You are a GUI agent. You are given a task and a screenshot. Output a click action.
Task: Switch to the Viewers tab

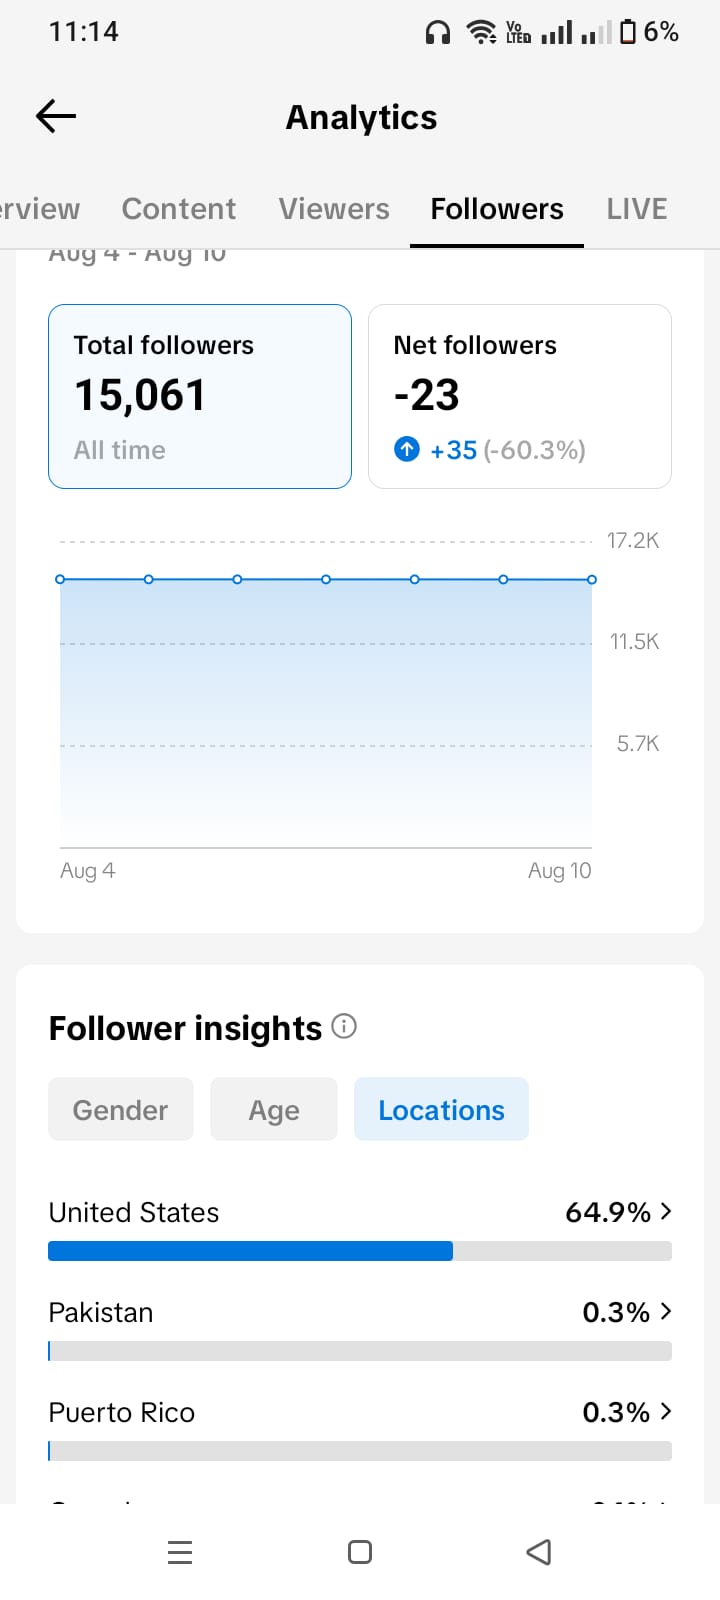point(334,208)
